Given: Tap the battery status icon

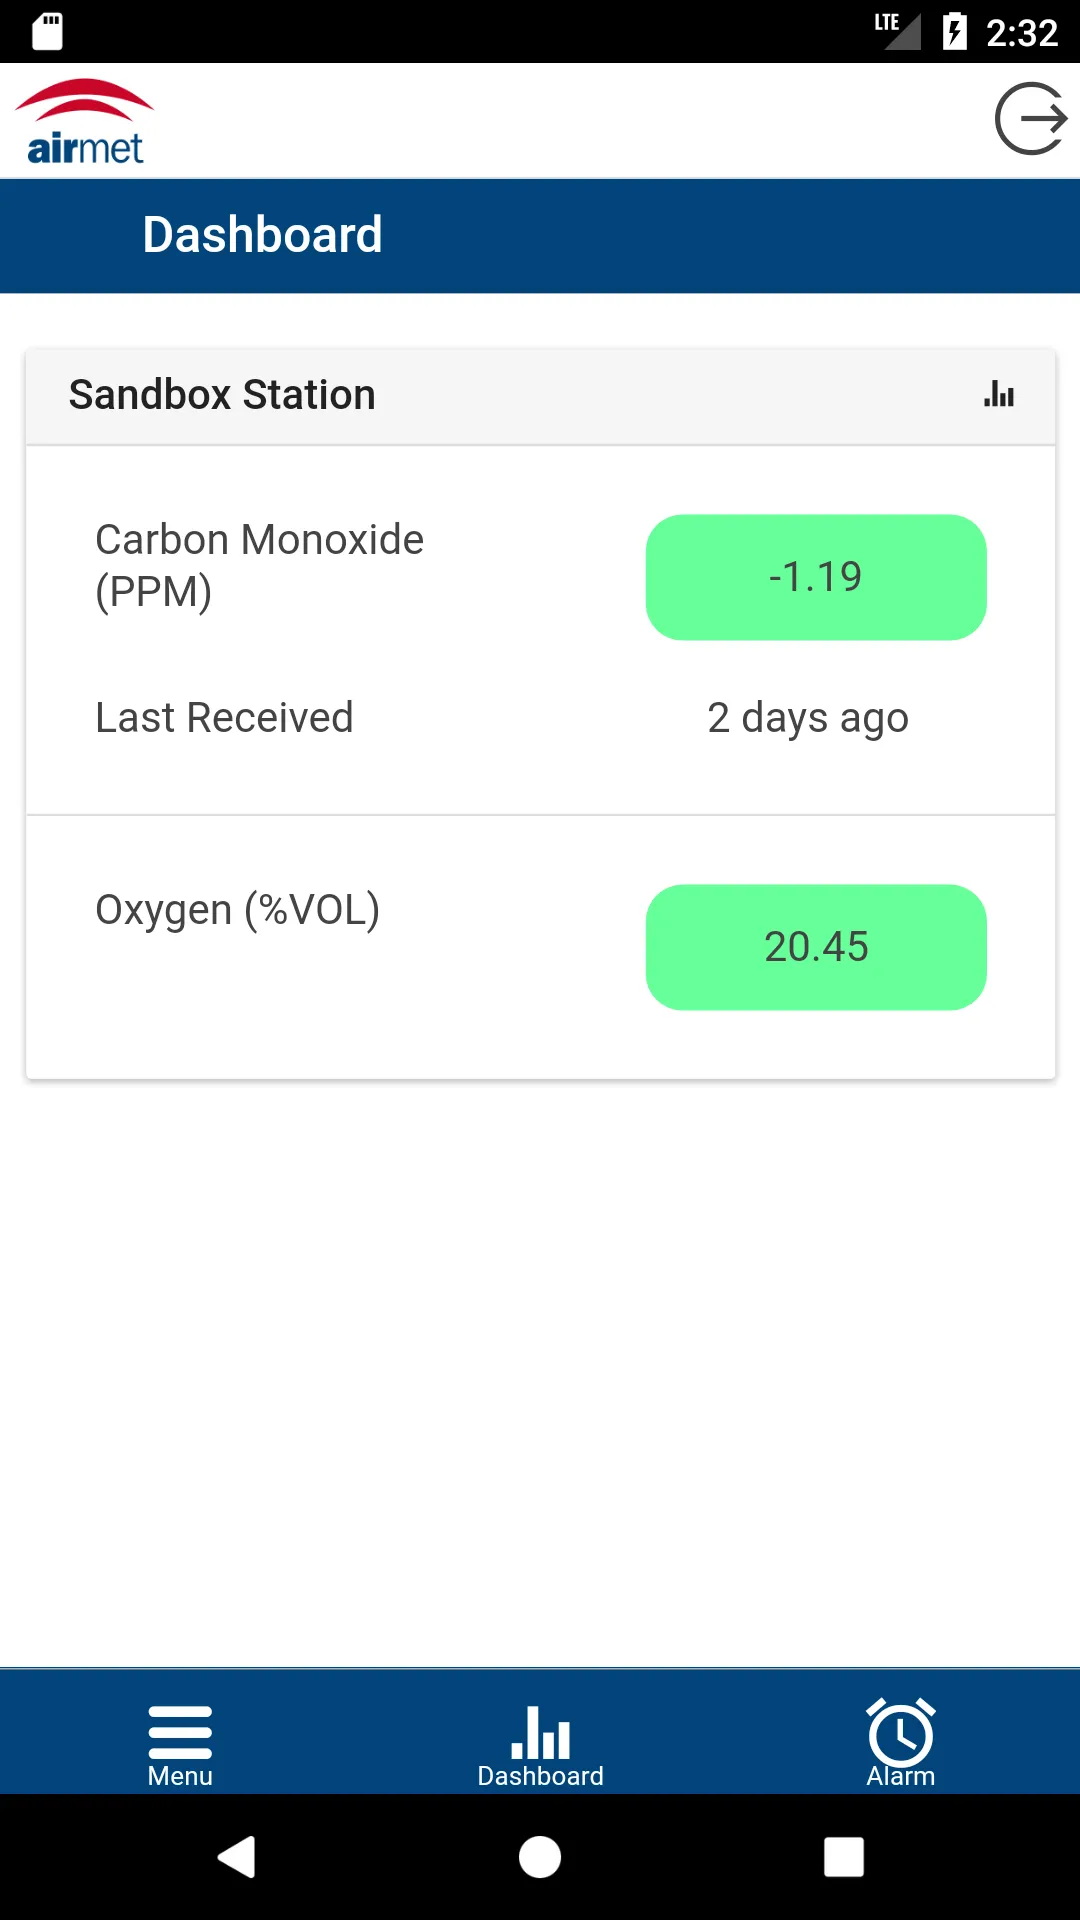Looking at the screenshot, I should pyautogui.click(x=955, y=31).
